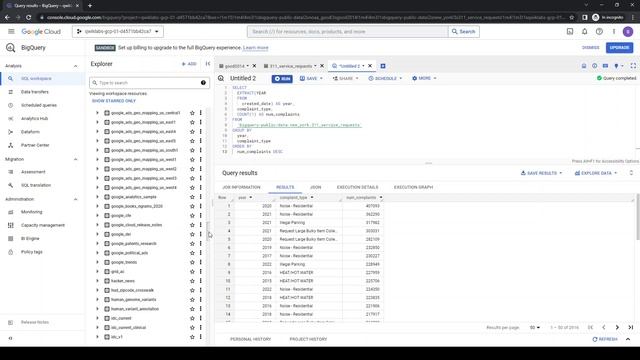Open Analytics Hub in the sidebar
Viewport: 640px width, 360px height.
(34, 118)
